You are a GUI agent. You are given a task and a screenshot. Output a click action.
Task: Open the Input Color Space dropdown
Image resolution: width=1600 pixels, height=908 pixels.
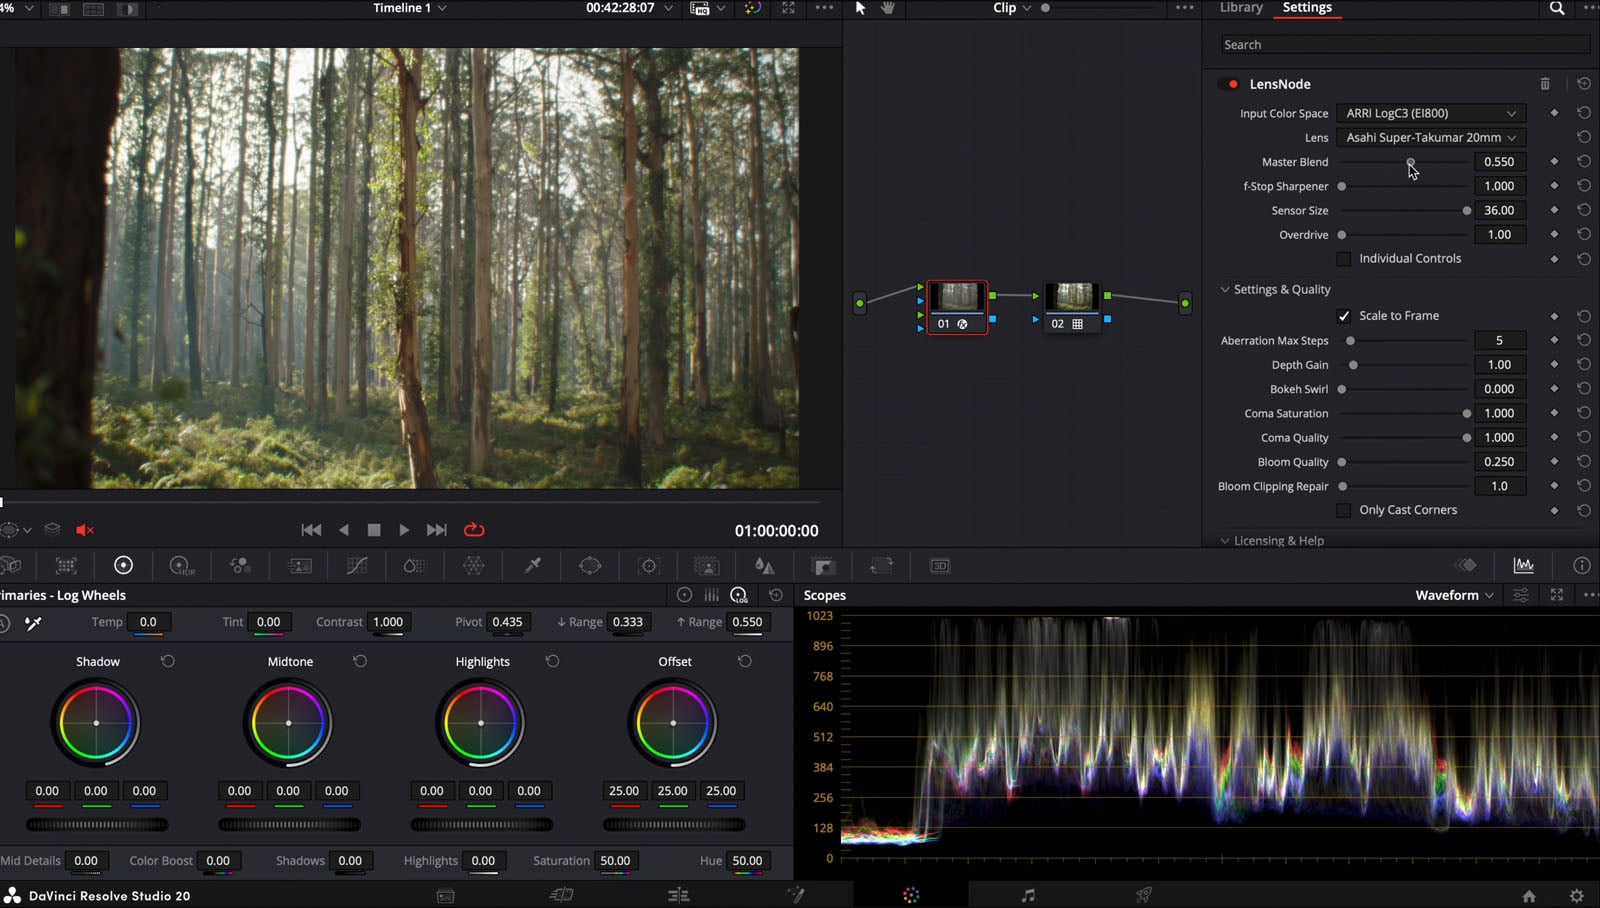click(1430, 113)
